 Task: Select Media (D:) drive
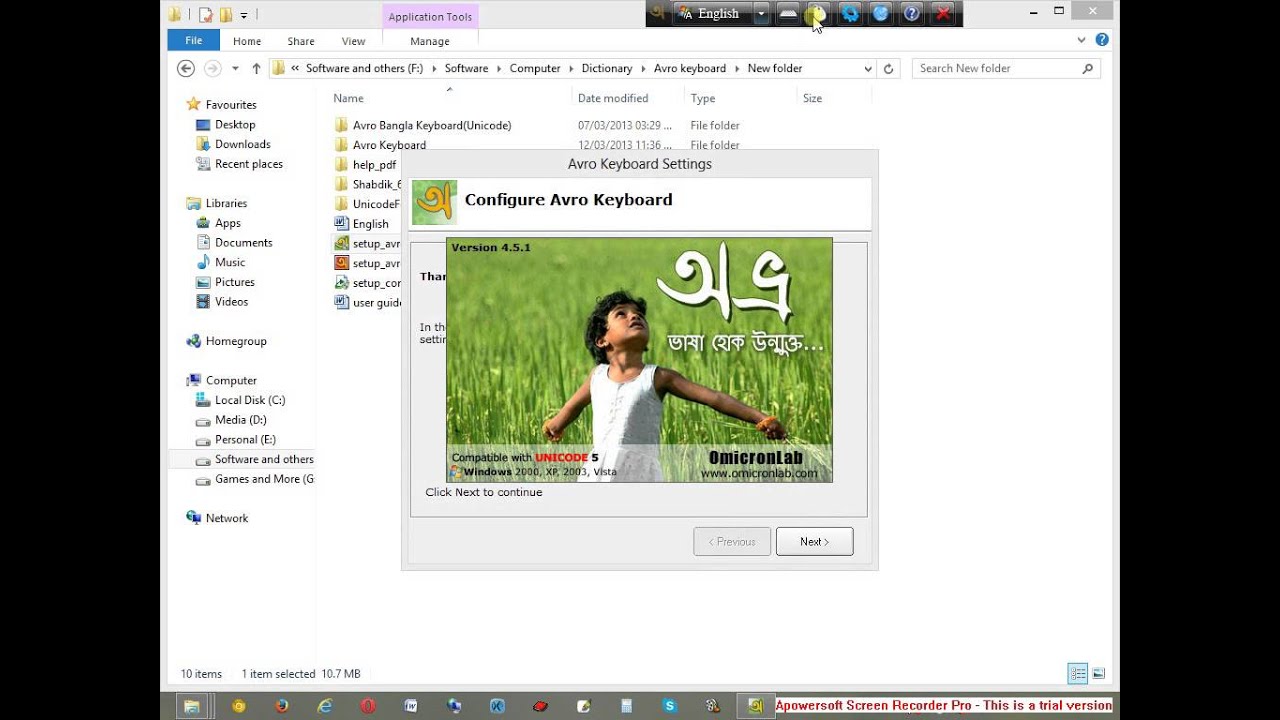(x=240, y=420)
